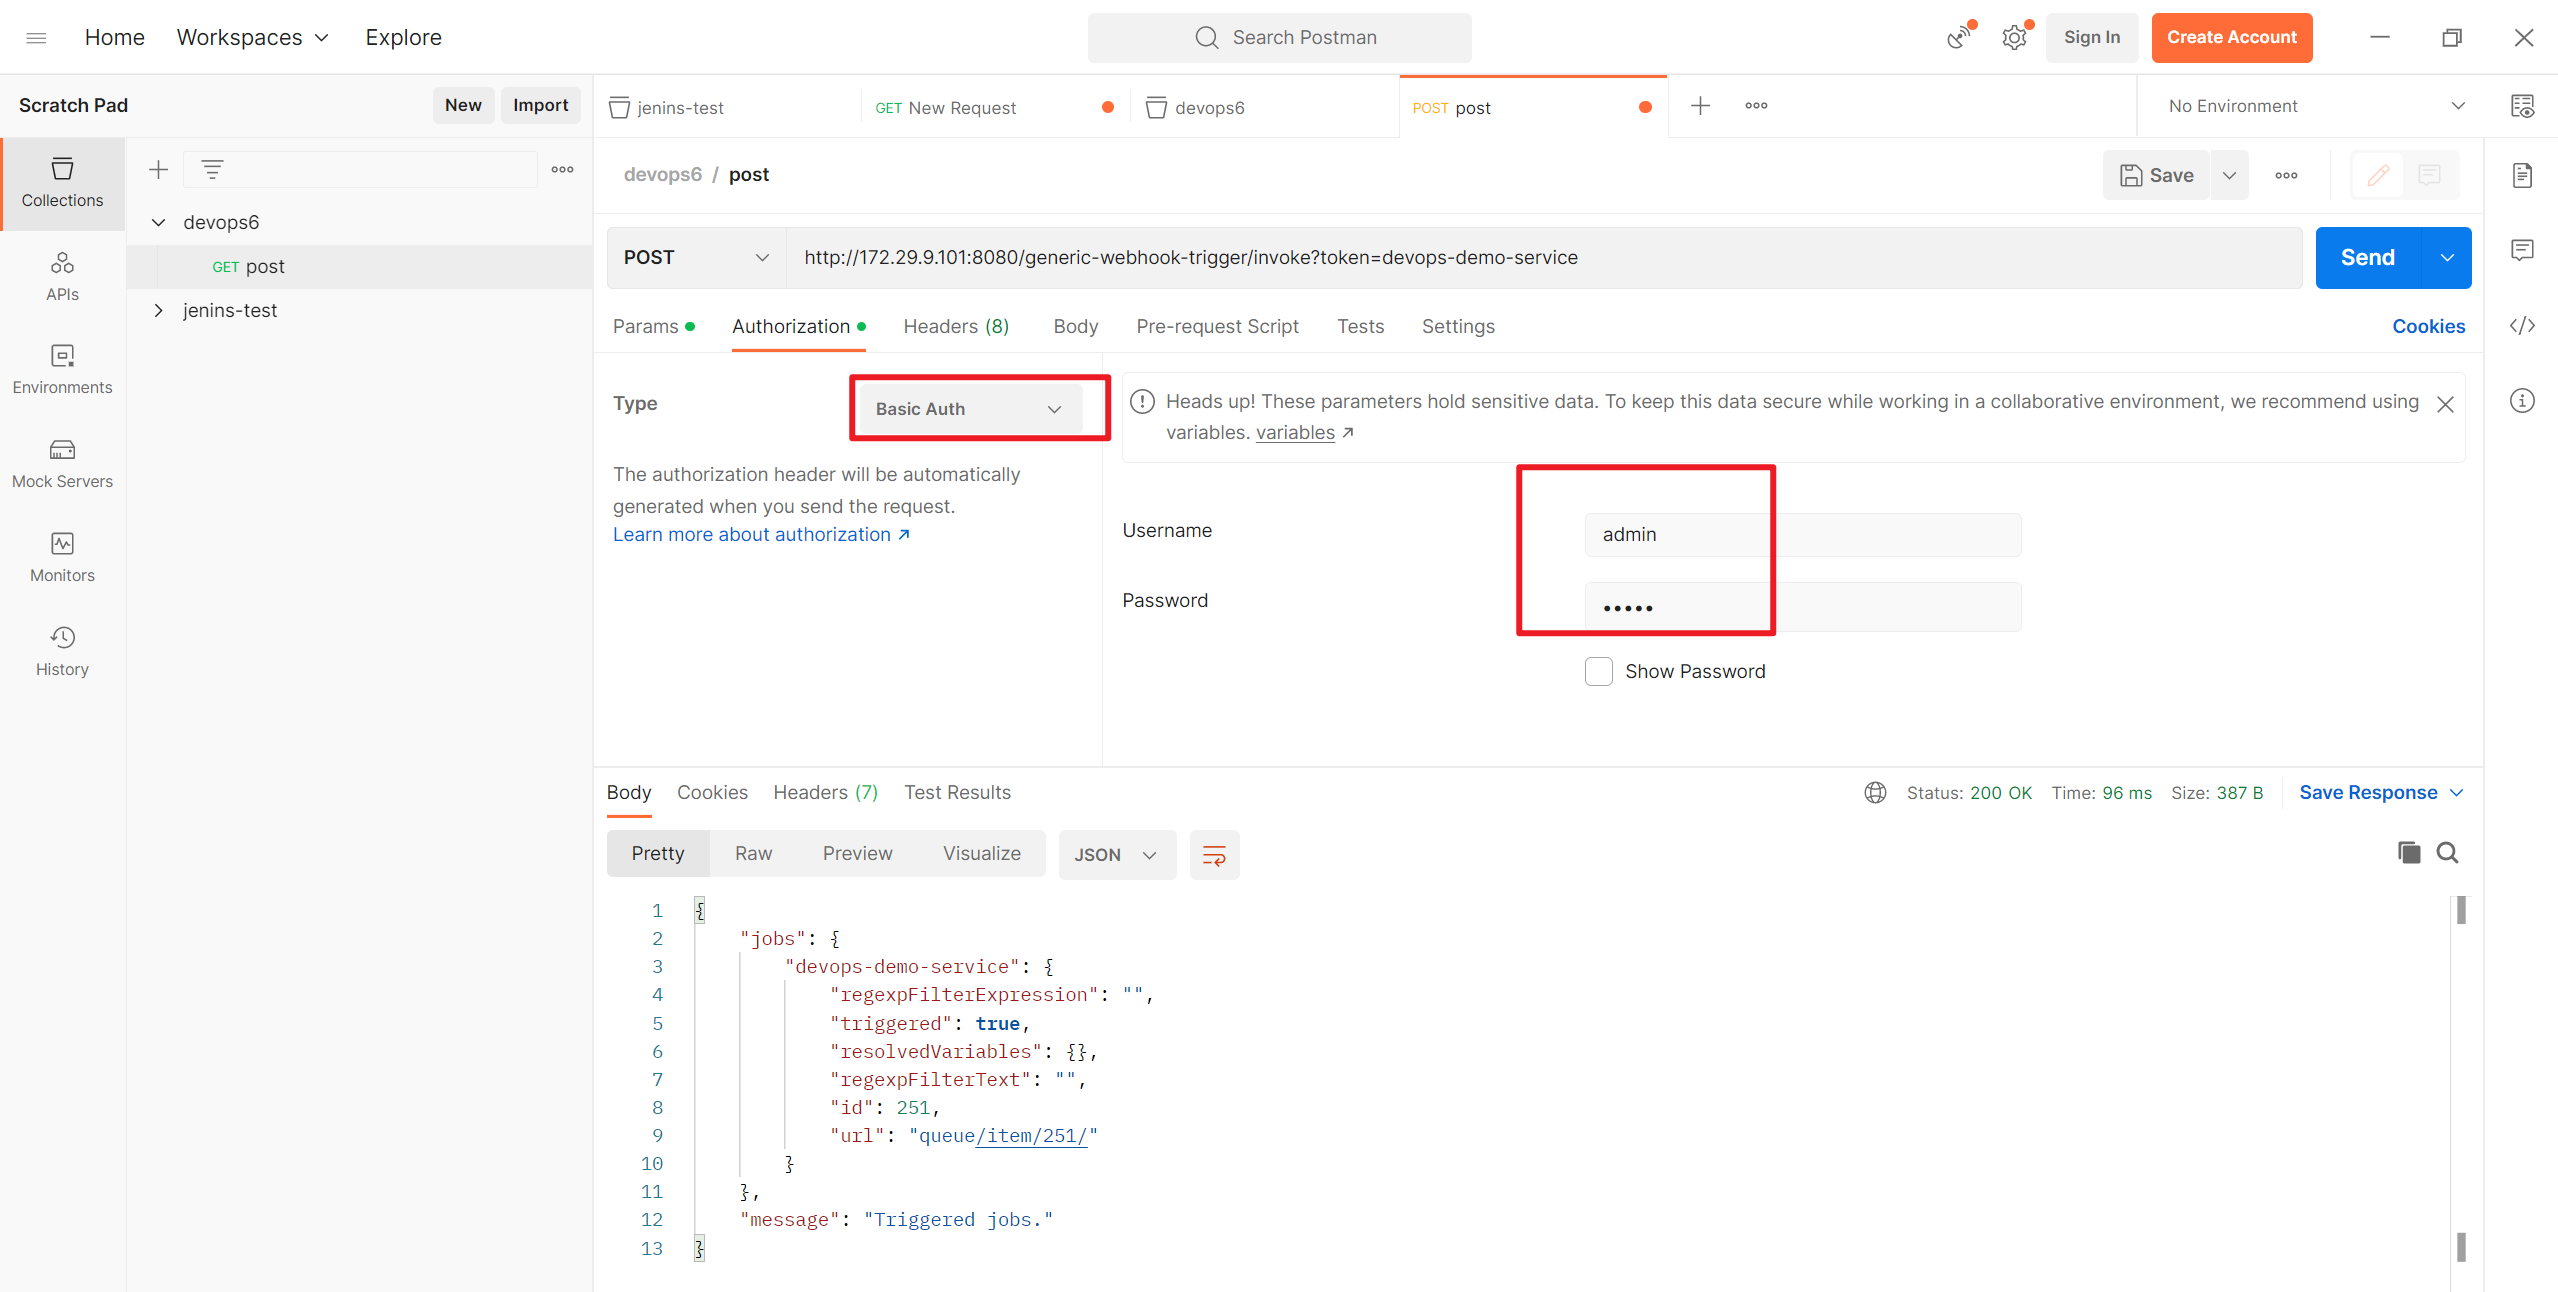Open the Send button dropdown arrow
This screenshot has width=2558, height=1292.
coord(2446,258)
